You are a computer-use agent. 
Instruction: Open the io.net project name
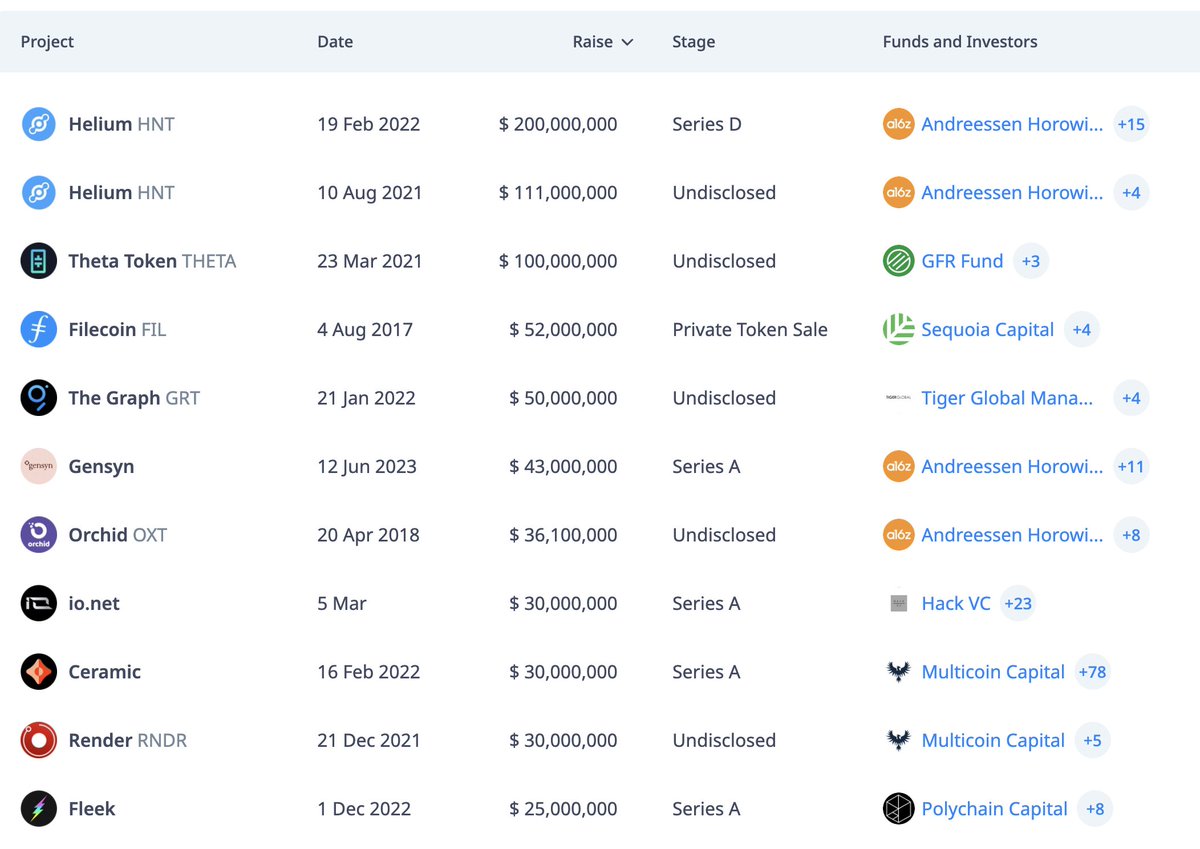[94, 604]
